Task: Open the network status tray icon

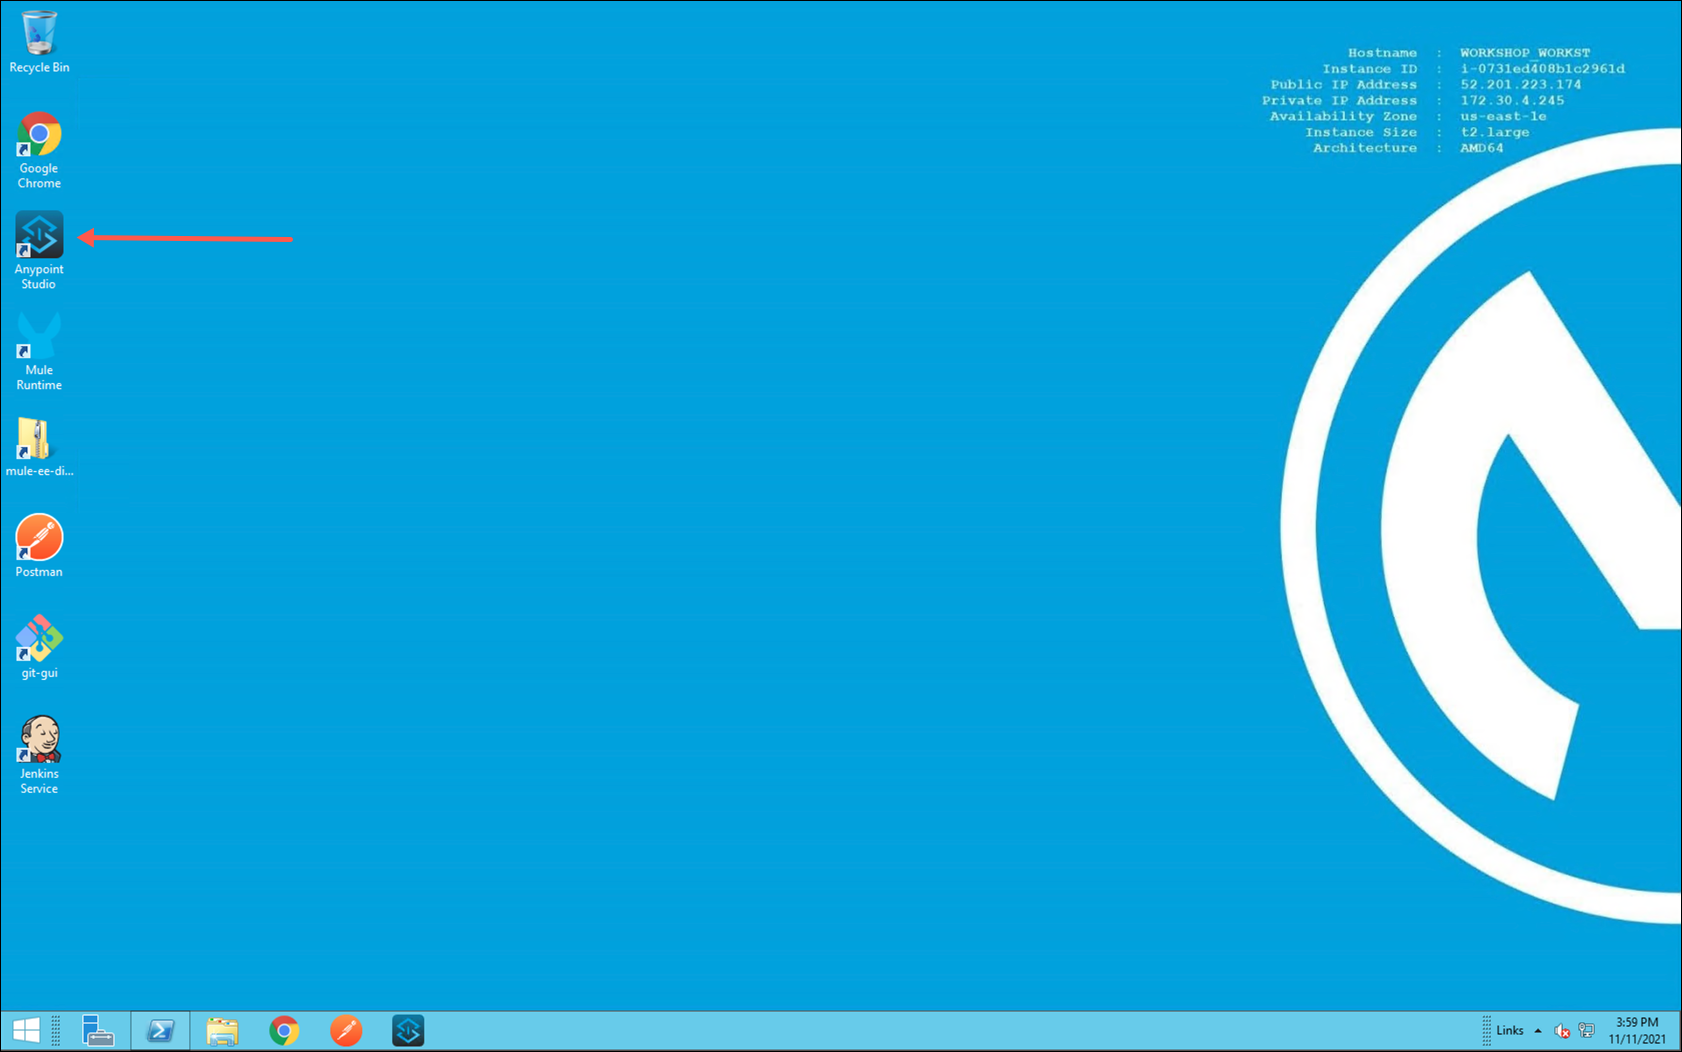Action: pos(1586,1030)
